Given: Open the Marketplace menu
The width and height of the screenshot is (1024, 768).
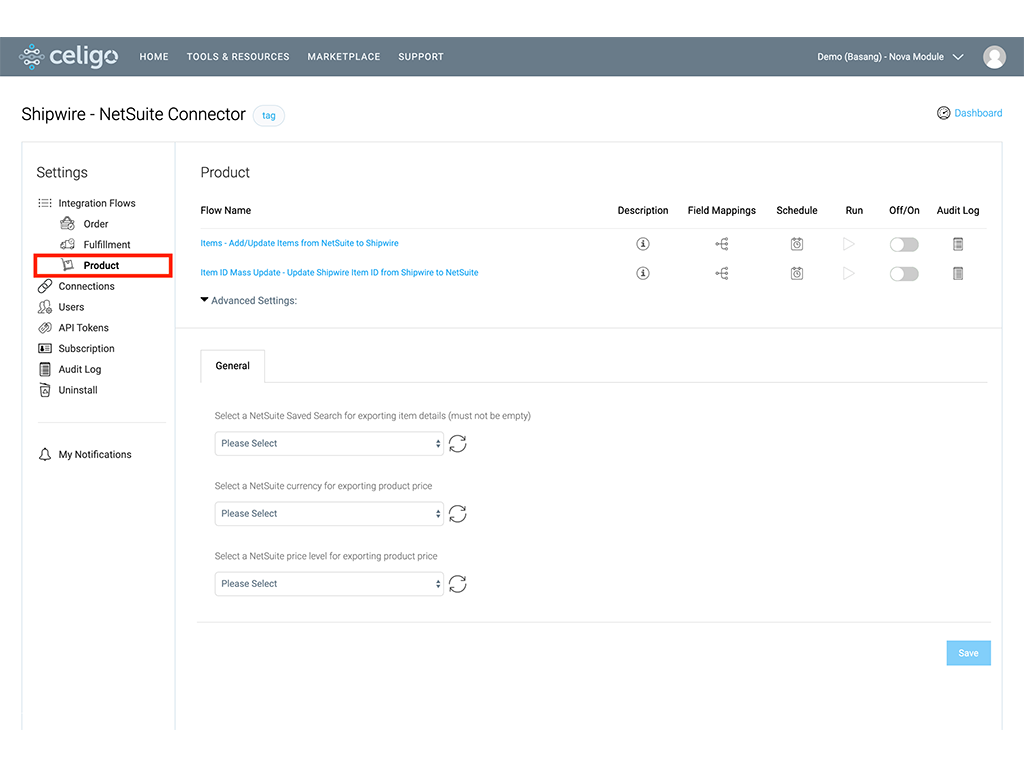Looking at the screenshot, I should (344, 57).
